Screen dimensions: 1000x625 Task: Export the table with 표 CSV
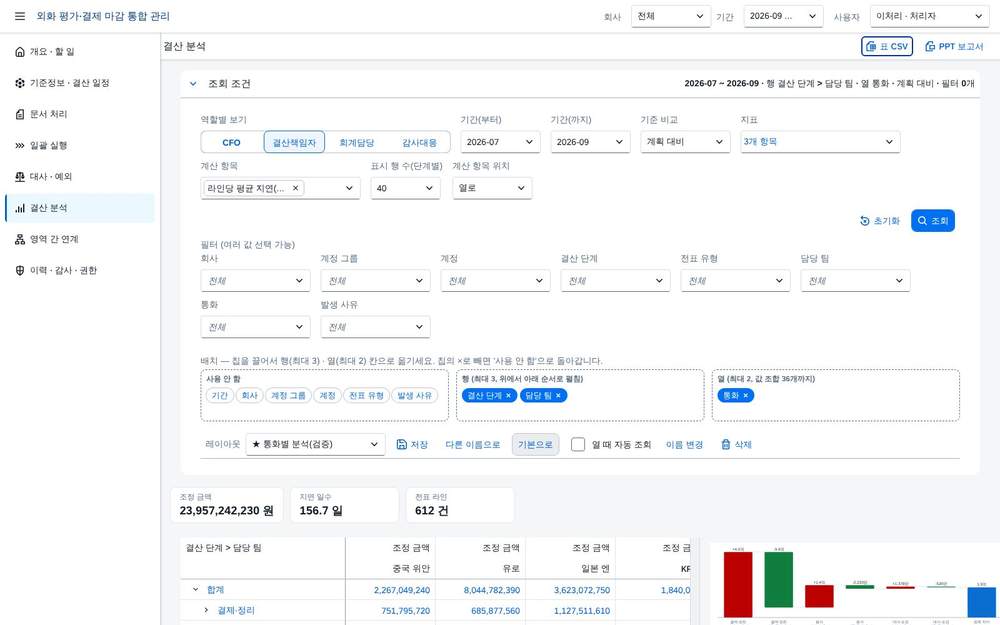886,47
